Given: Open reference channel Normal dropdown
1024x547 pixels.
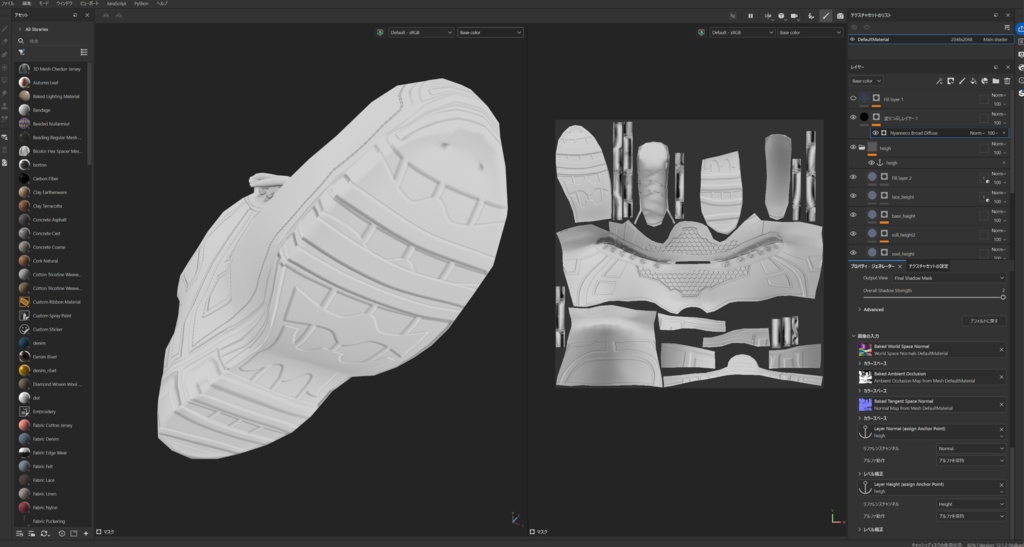Looking at the screenshot, I should click(x=970, y=448).
